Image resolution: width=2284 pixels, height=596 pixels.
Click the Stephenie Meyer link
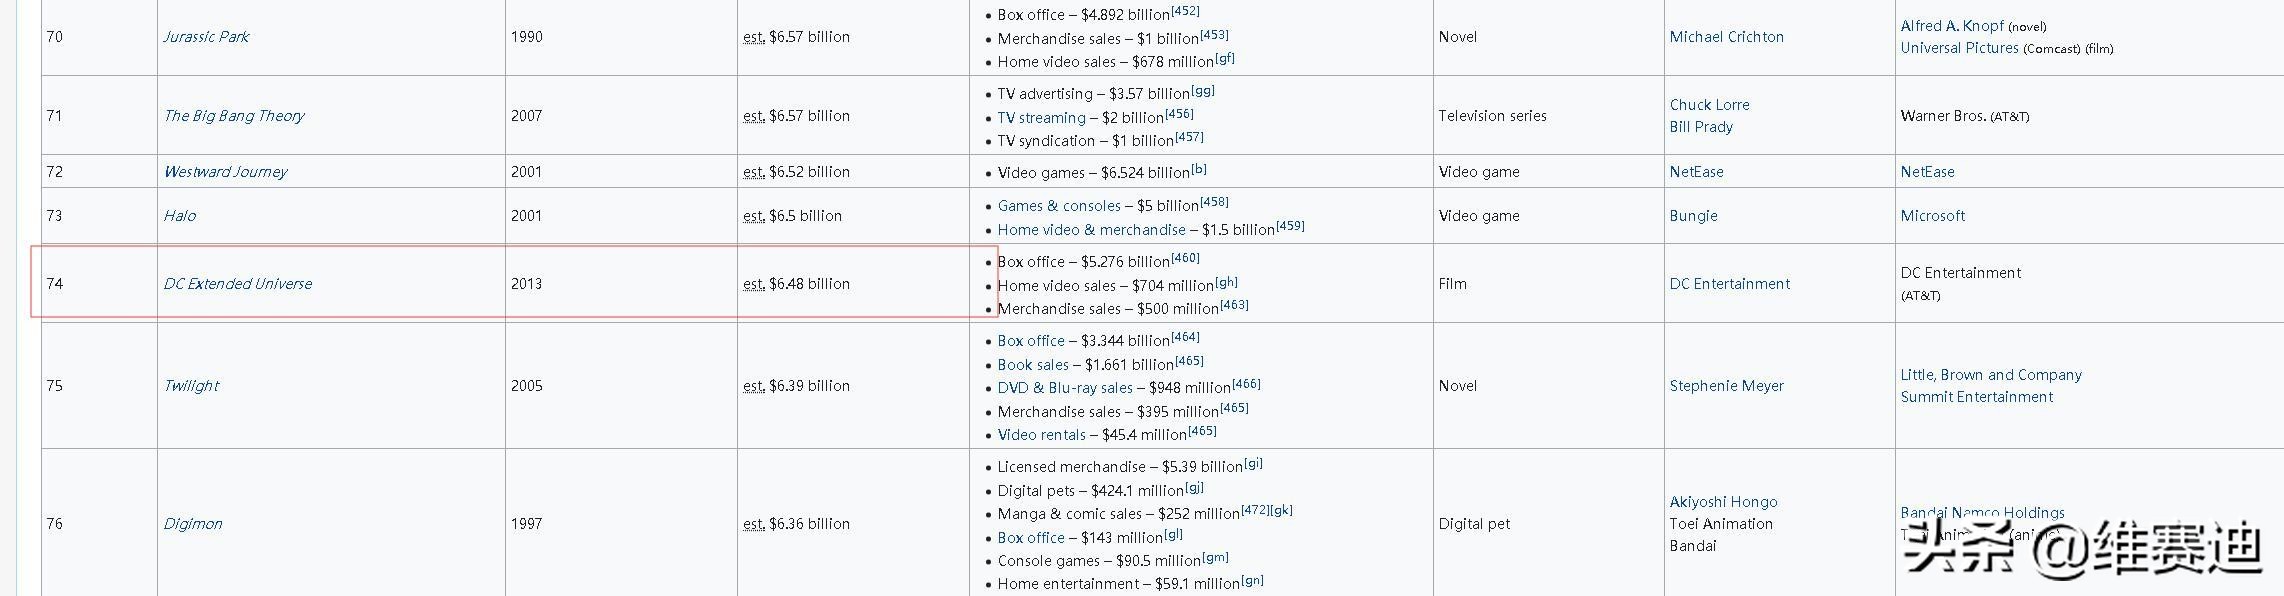pos(1726,386)
